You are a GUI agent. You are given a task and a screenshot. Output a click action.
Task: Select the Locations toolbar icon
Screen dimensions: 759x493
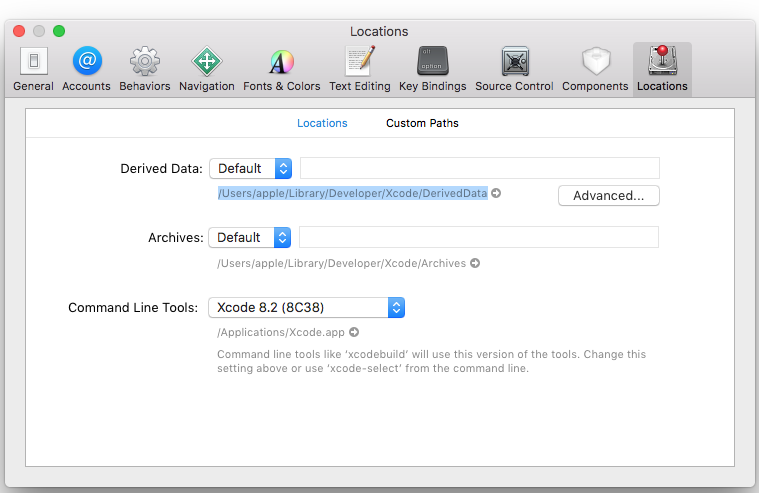662,69
